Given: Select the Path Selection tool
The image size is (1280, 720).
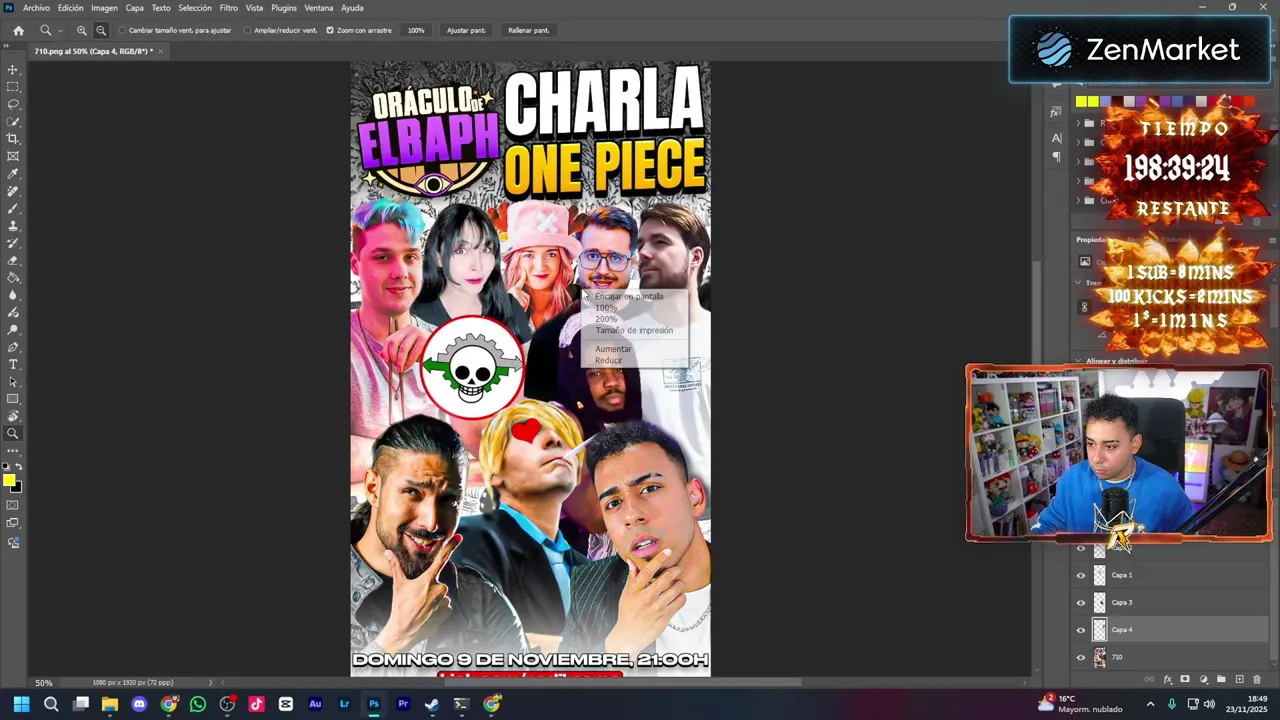Looking at the screenshot, I should tap(13, 382).
